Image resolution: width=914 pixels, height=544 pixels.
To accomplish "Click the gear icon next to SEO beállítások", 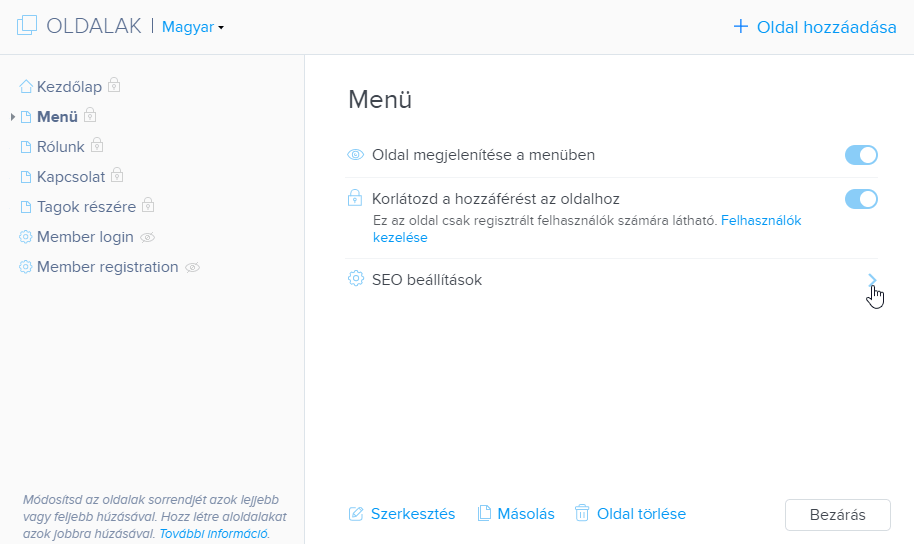I will (356, 279).
